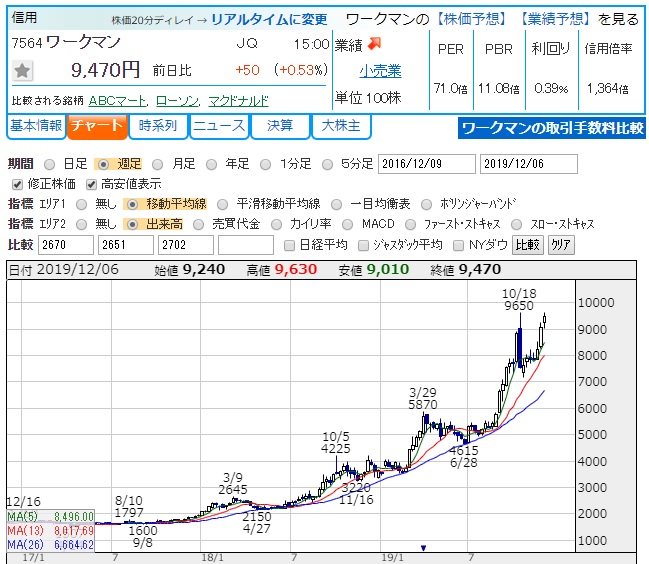Image resolution: width=649 pixels, height=564 pixels.
Task: Click the comparison code field containing 2651
Action: coord(126,245)
